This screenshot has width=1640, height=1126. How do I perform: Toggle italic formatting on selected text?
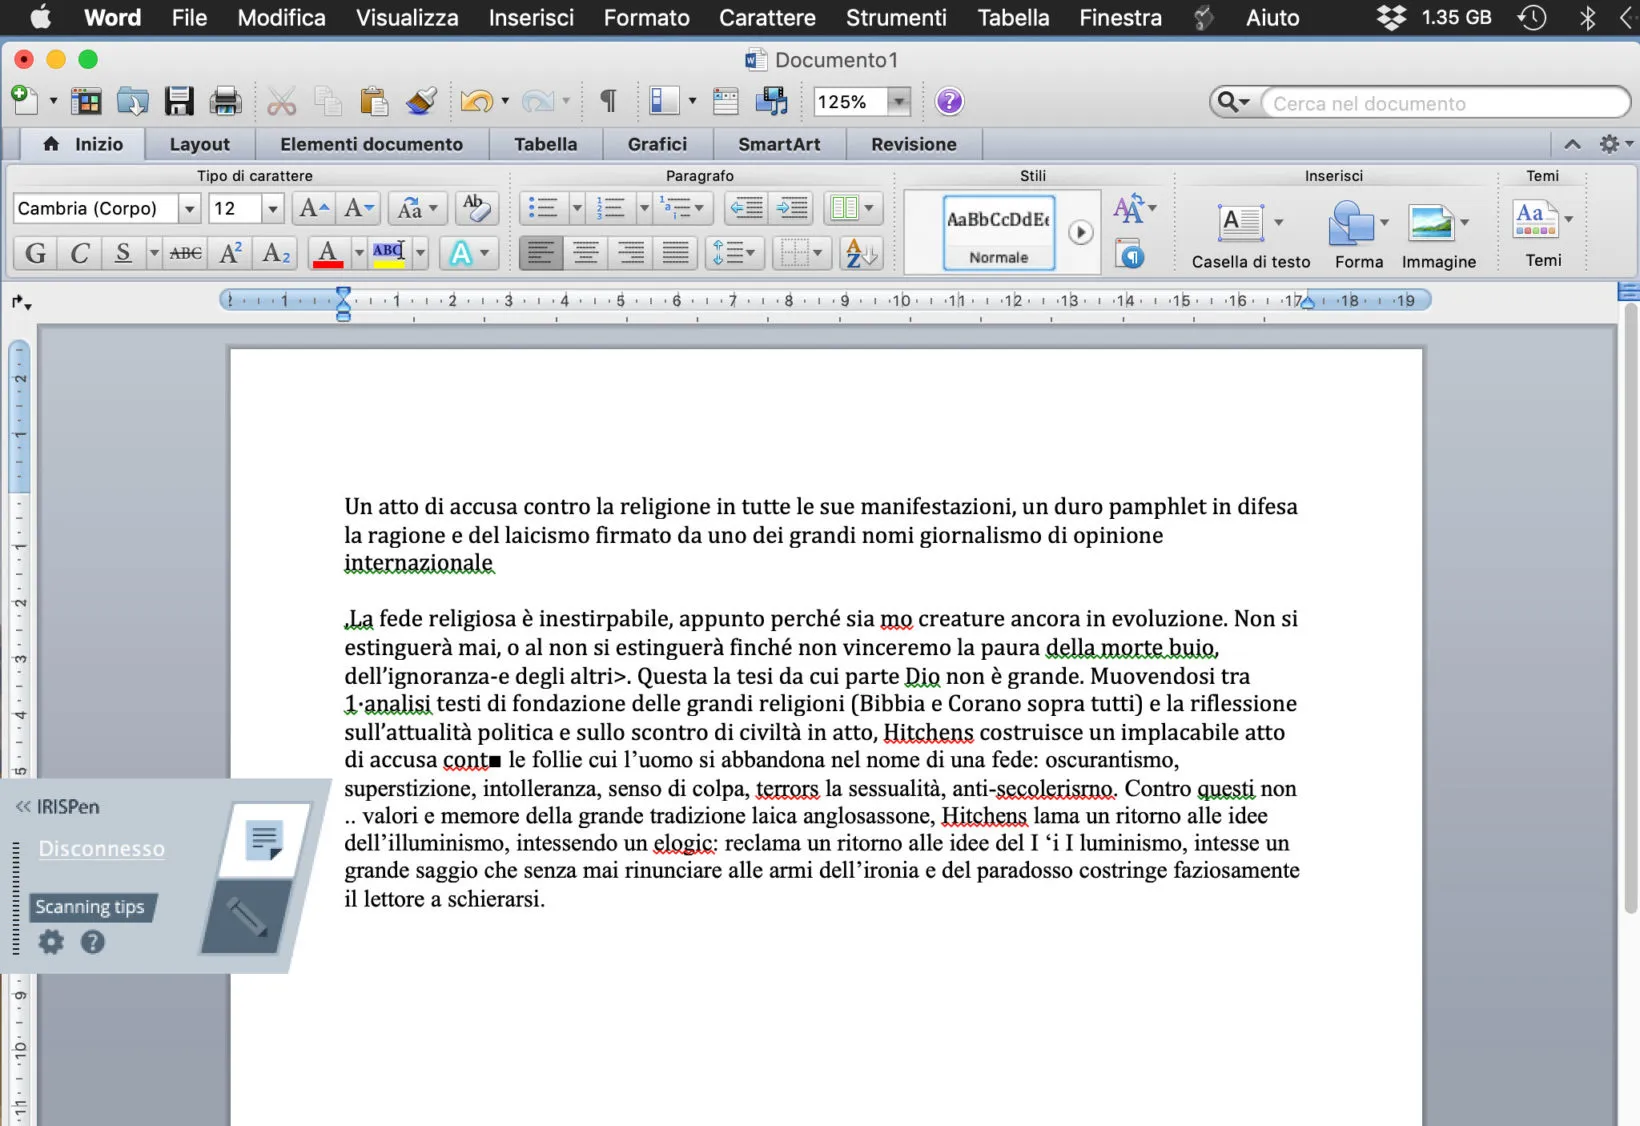click(x=78, y=253)
